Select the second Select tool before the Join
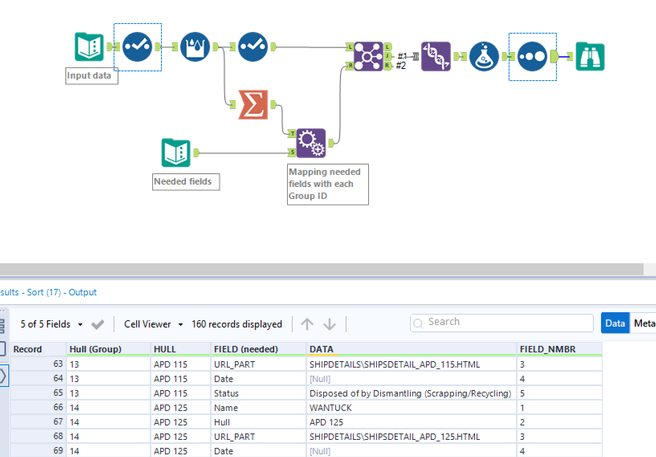The width and height of the screenshot is (656, 457). click(x=253, y=47)
